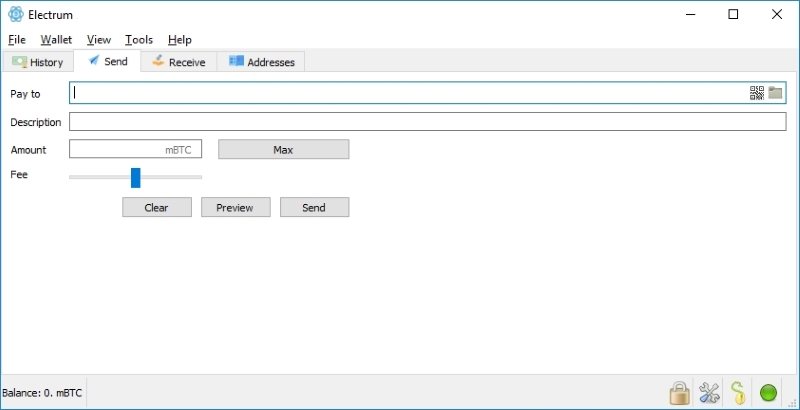Open preferences via the tools icon

click(709, 393)
